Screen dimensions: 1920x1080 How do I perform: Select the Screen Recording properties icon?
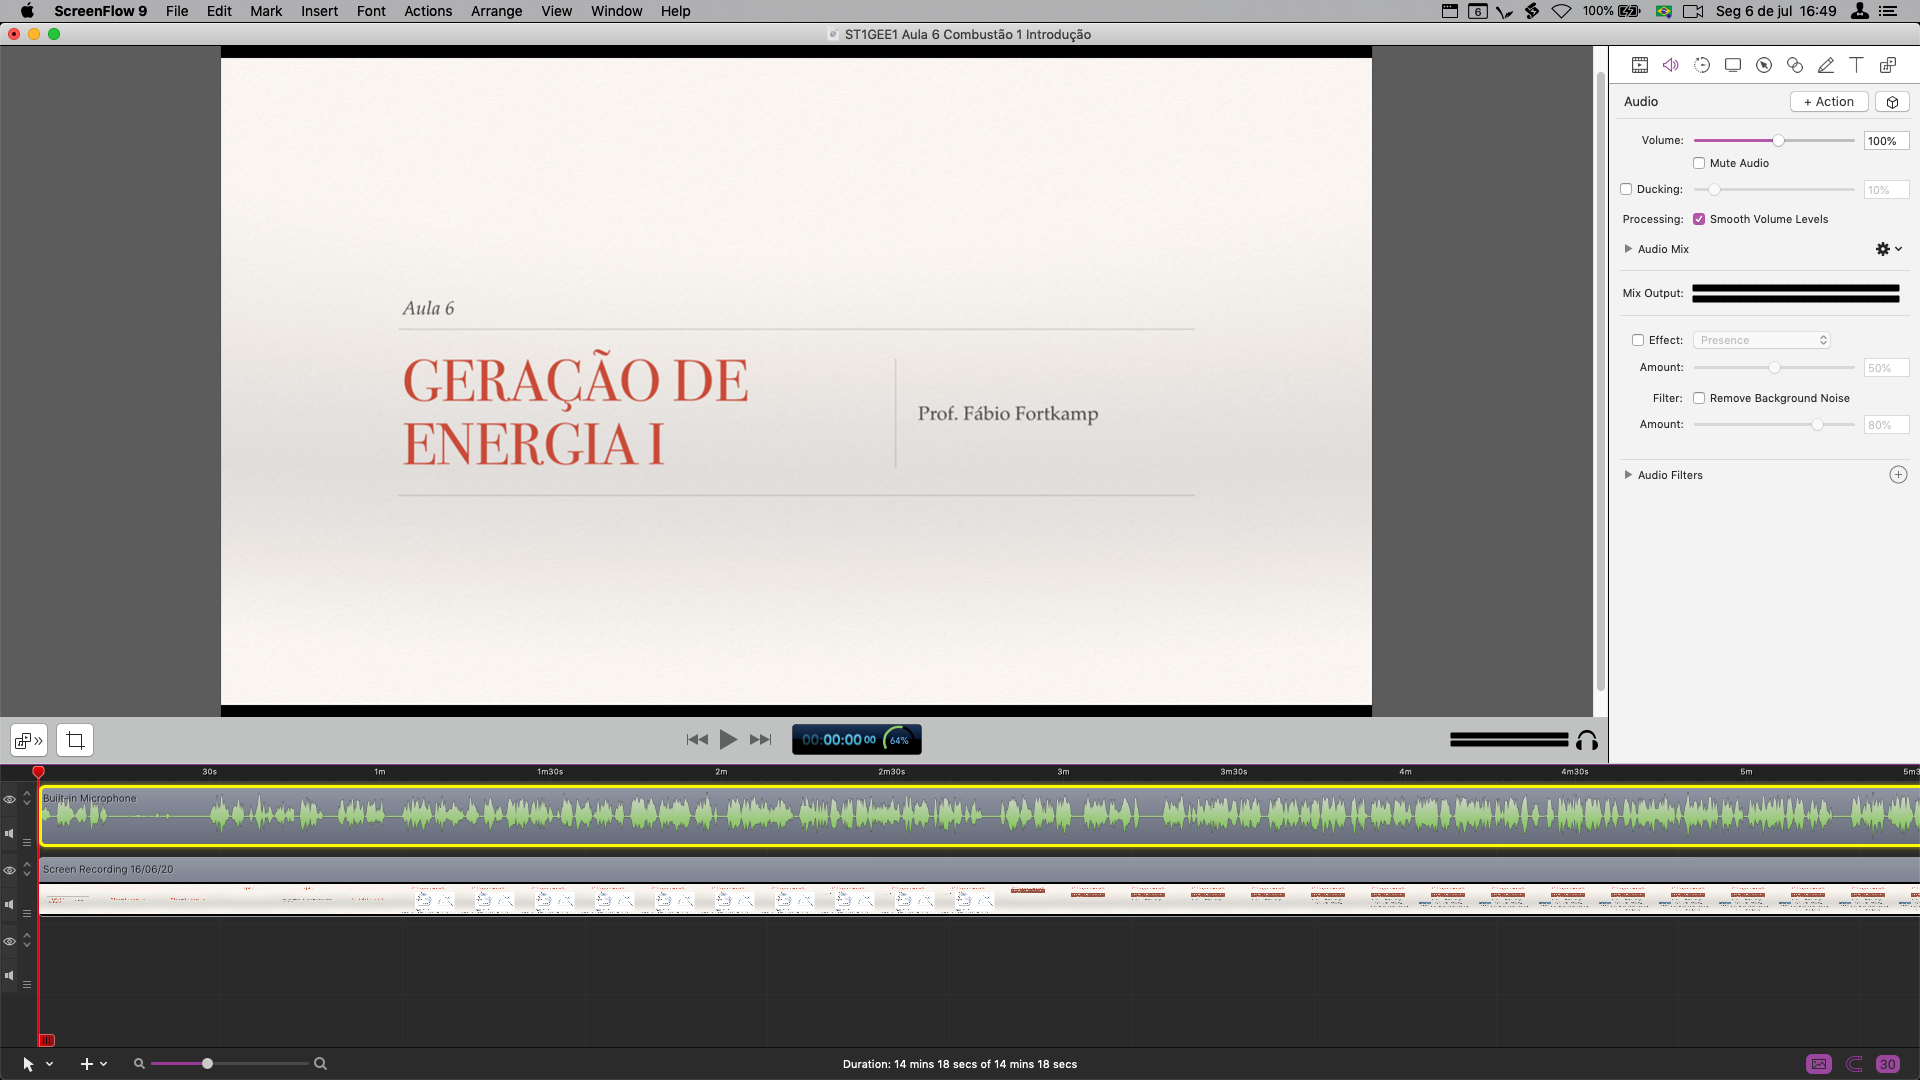[1733, 65]
